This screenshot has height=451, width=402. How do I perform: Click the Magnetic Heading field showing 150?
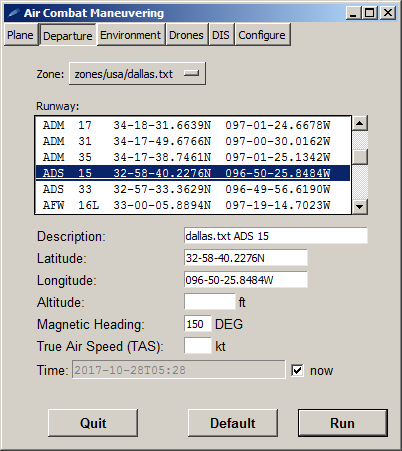pos(198,324)
